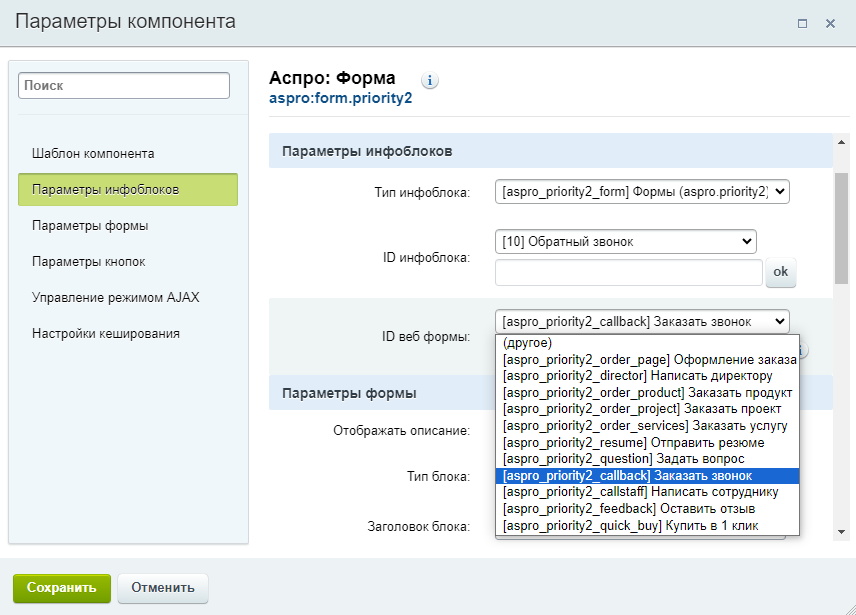Collapse the ID веб формы dropdown

(642, 321)
